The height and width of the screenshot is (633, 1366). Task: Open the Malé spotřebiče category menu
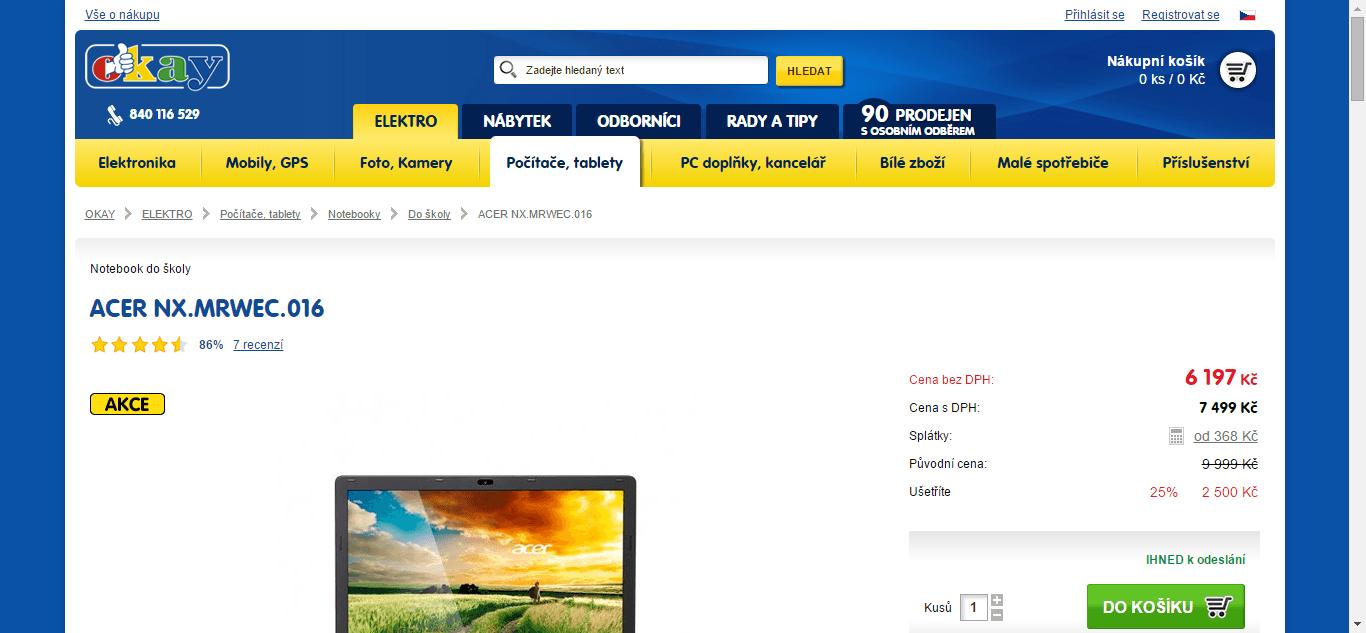tap(1053, 163)
